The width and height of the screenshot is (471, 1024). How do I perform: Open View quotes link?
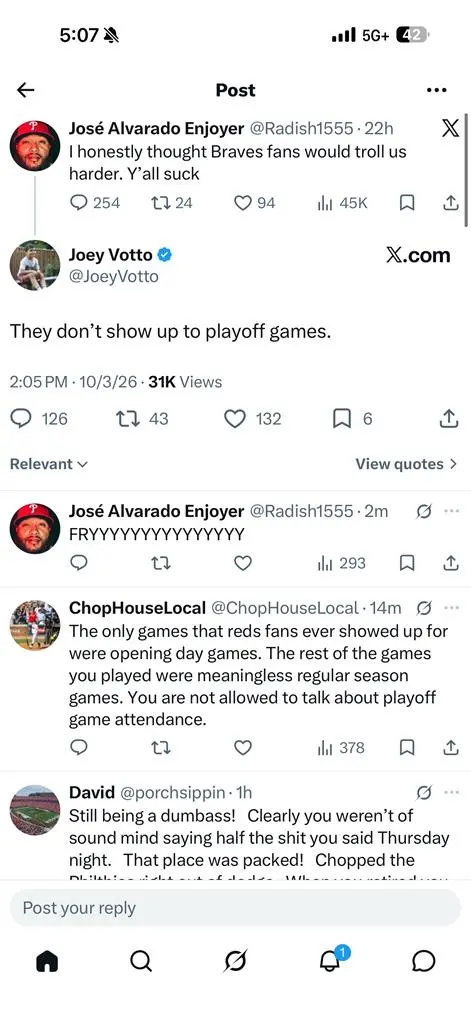tap(406, 464)
